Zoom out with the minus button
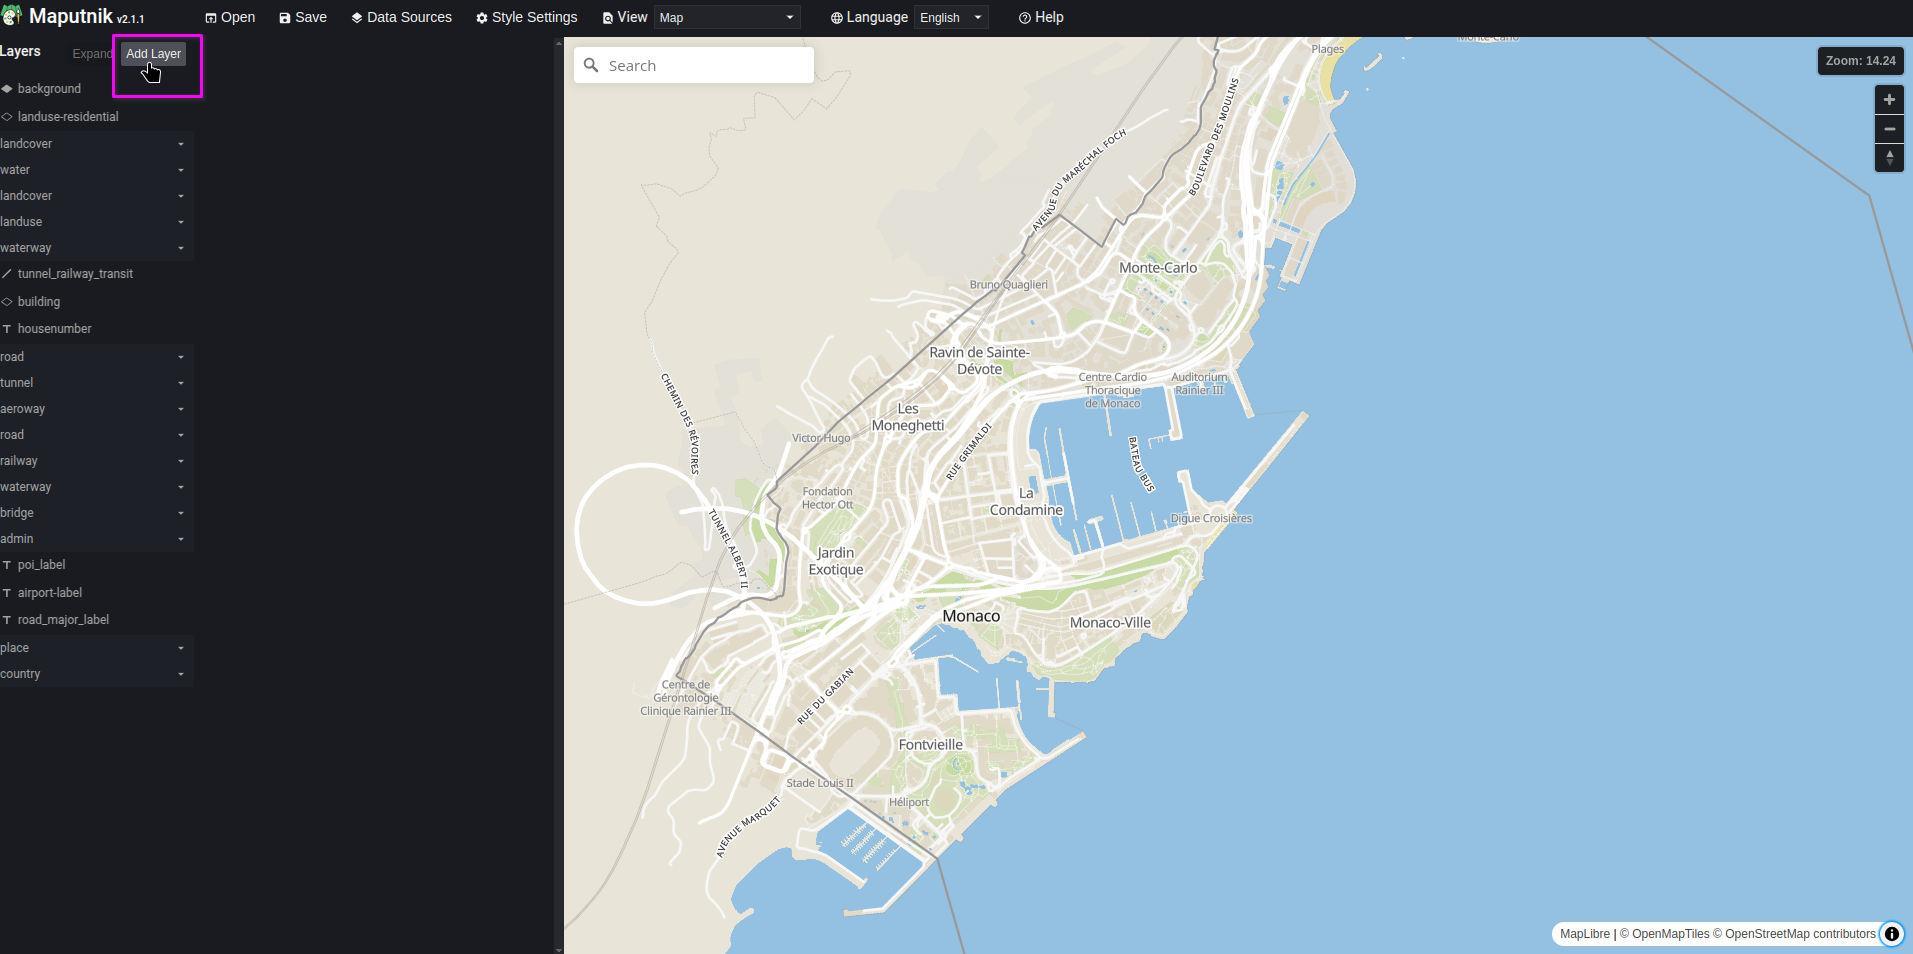Viewport: 1913px width, 954px height. point(1889,129)
